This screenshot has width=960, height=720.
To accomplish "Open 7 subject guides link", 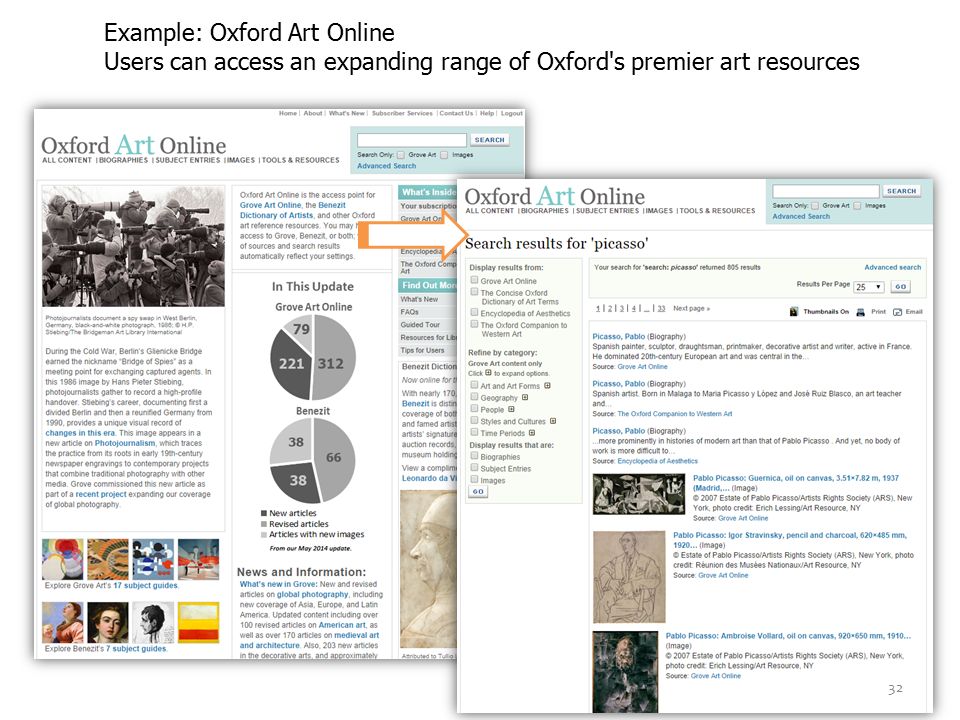I will tap(136, 649).
